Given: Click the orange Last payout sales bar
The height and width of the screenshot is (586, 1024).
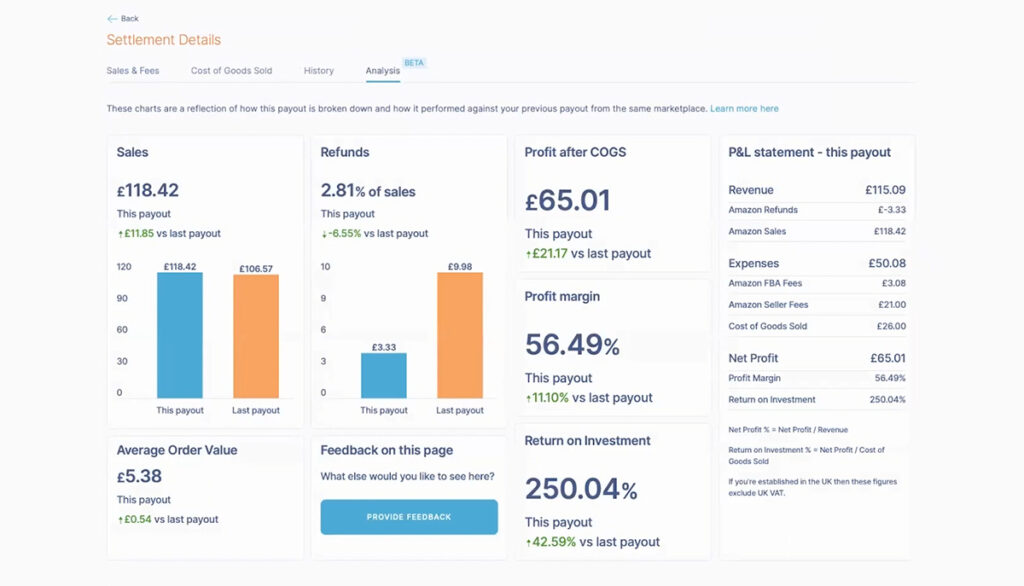Looking at the screenshot, I should [256, 337].
